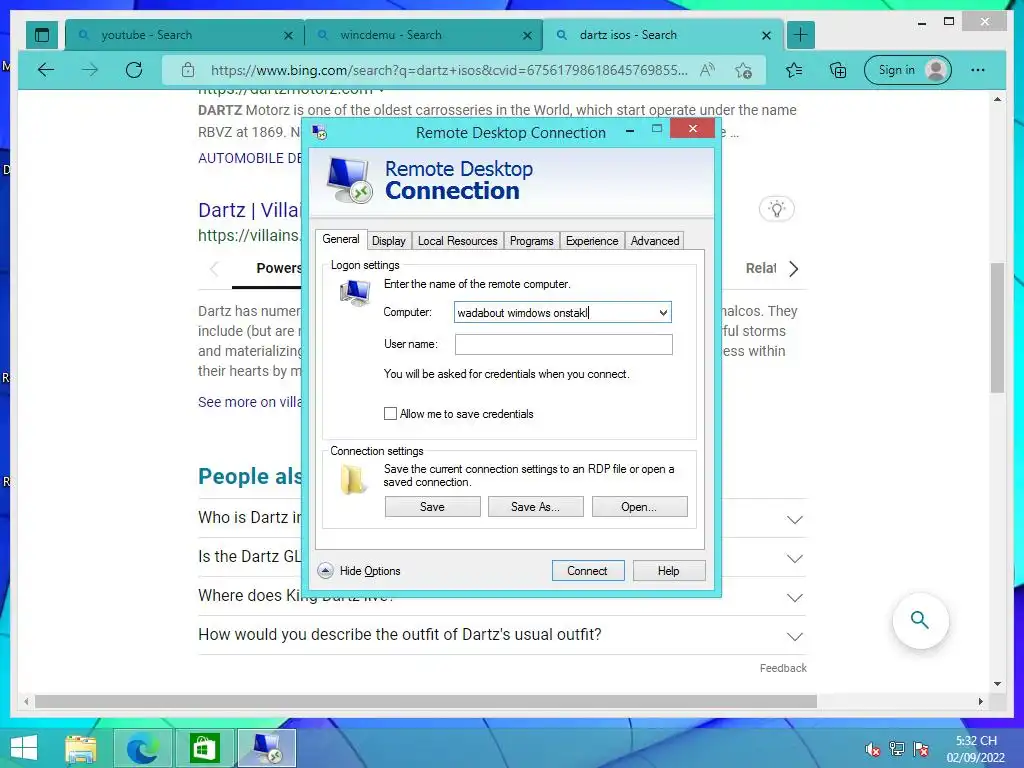Close the Remote Desktop Connection dialog

[x=693, y=129]
